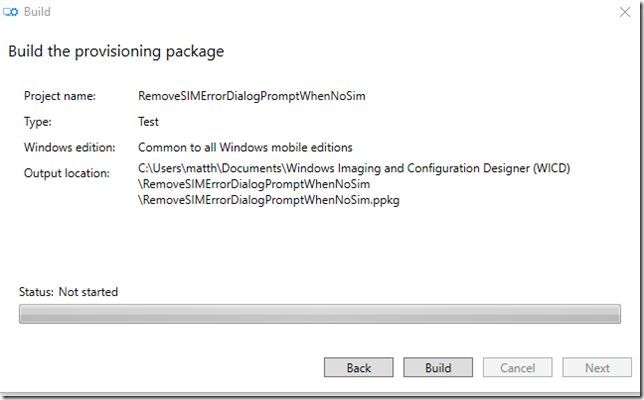The height and width of the screenshot is (400, 644).
Task: Click the greyed-out Cancel button
Action: [x=518, y=368]
